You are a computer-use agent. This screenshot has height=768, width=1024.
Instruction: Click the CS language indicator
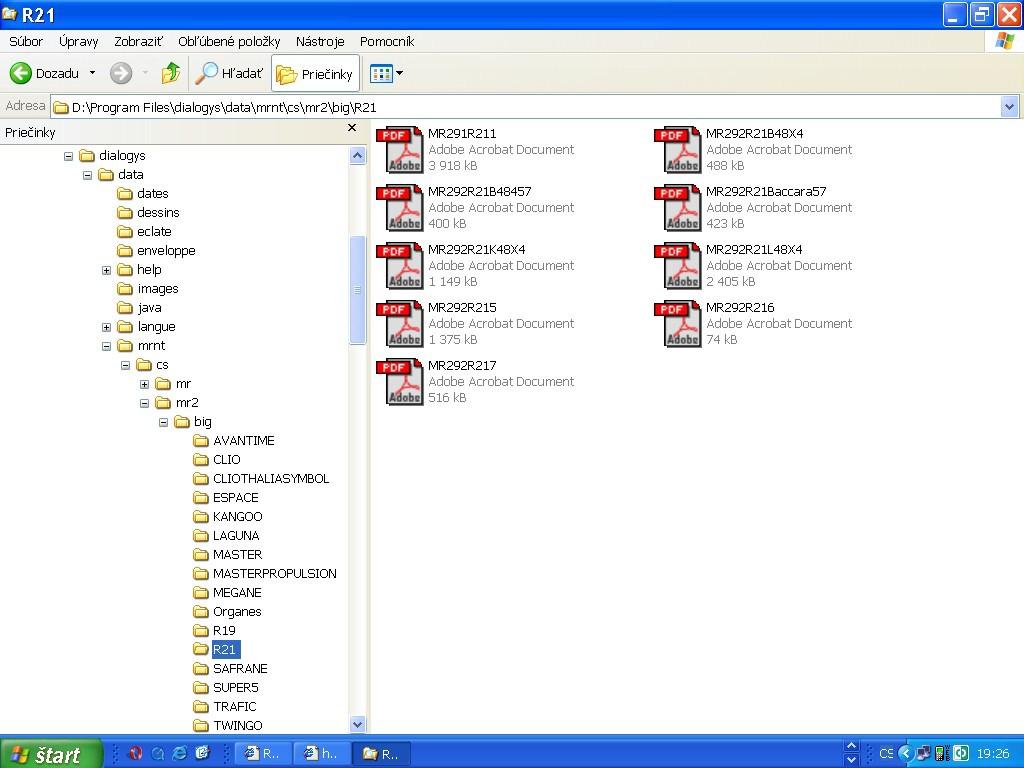pos(886,753)
